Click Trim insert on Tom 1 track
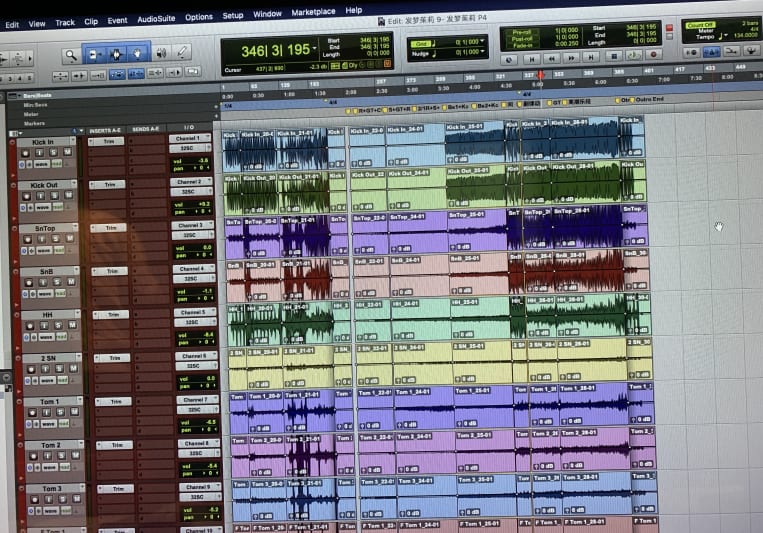Image resolution: width=763 pixels, height=533 pixels. click(x=113, y=402)
